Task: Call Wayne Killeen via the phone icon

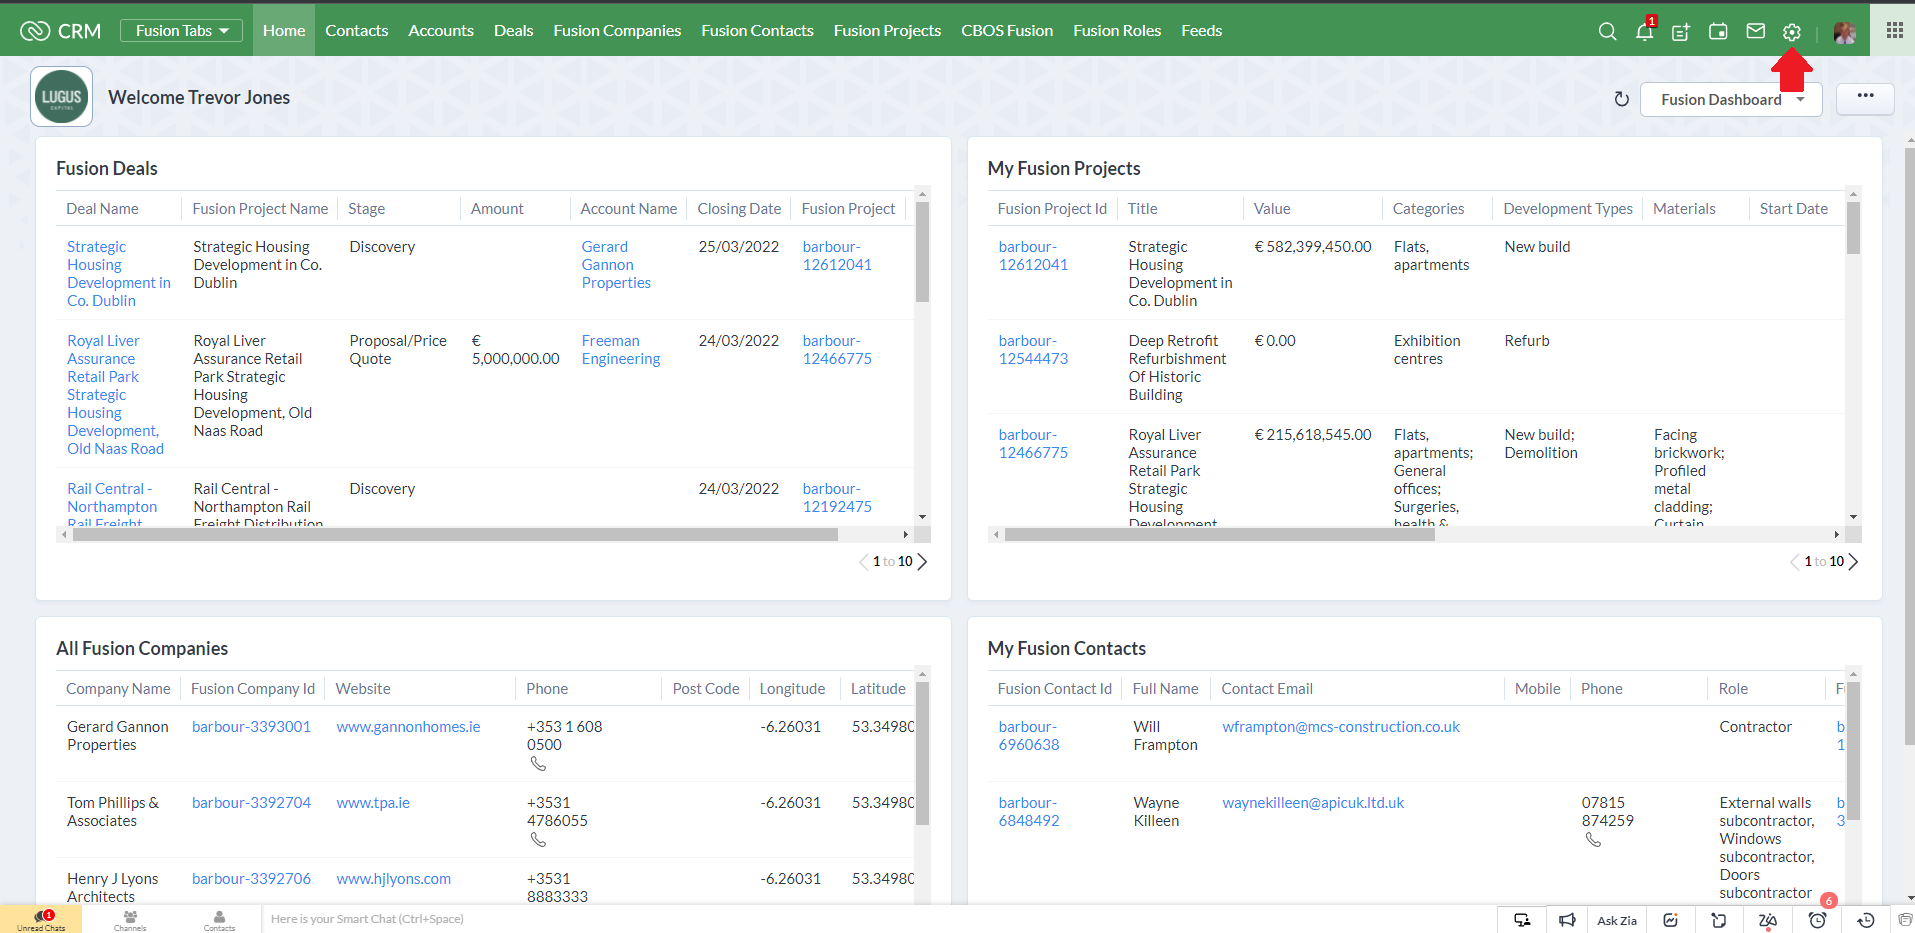Action: point(1593,840)
